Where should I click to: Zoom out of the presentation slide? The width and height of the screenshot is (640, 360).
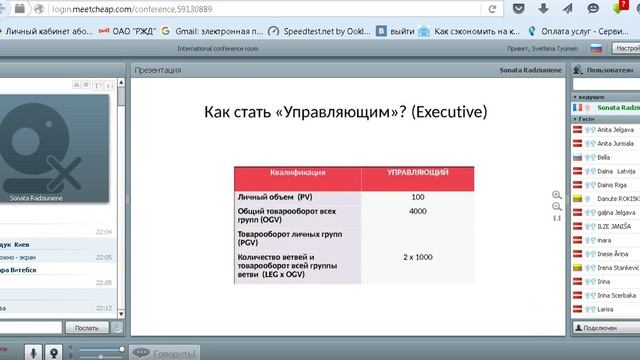point(557,207)
